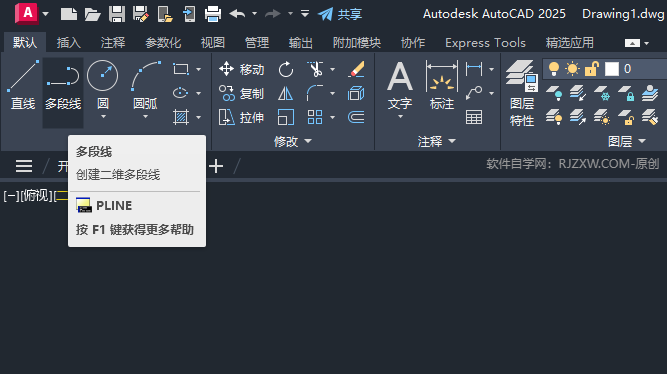The image size is (667, 374).
Task: Switch to the Parametric (参数化) tab
Action: pos(163,43)
